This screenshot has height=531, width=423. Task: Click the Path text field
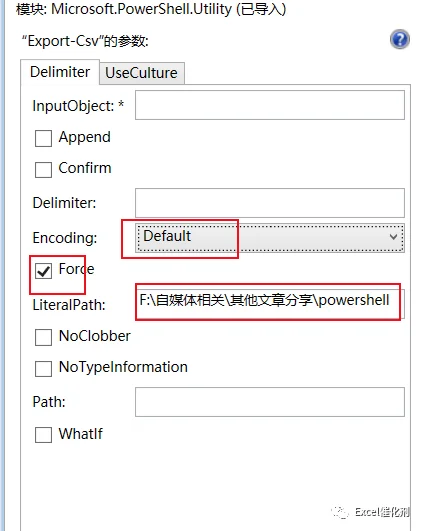(270, 402)
